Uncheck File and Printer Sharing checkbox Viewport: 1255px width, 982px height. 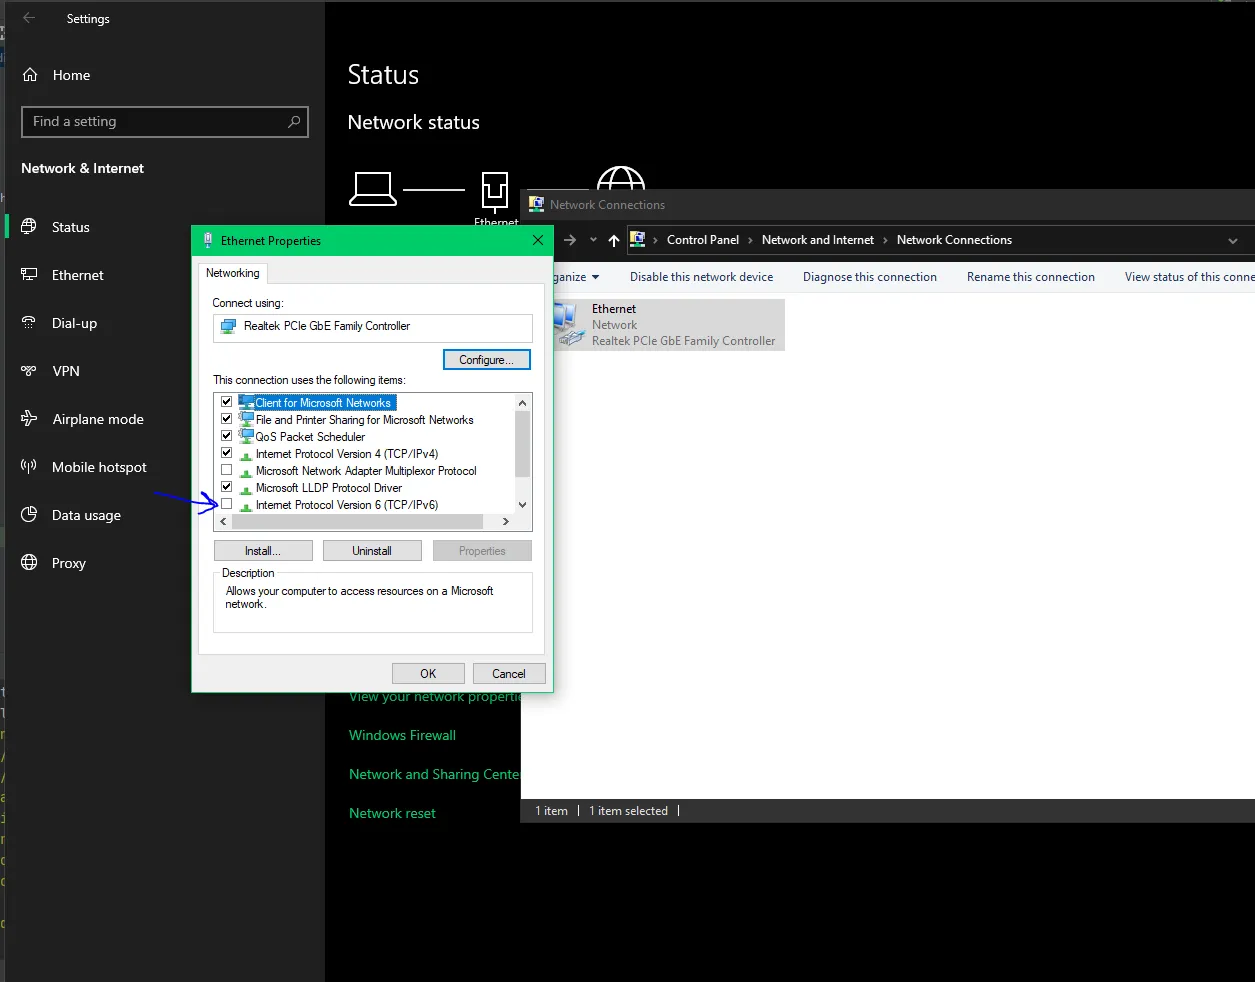226,419
